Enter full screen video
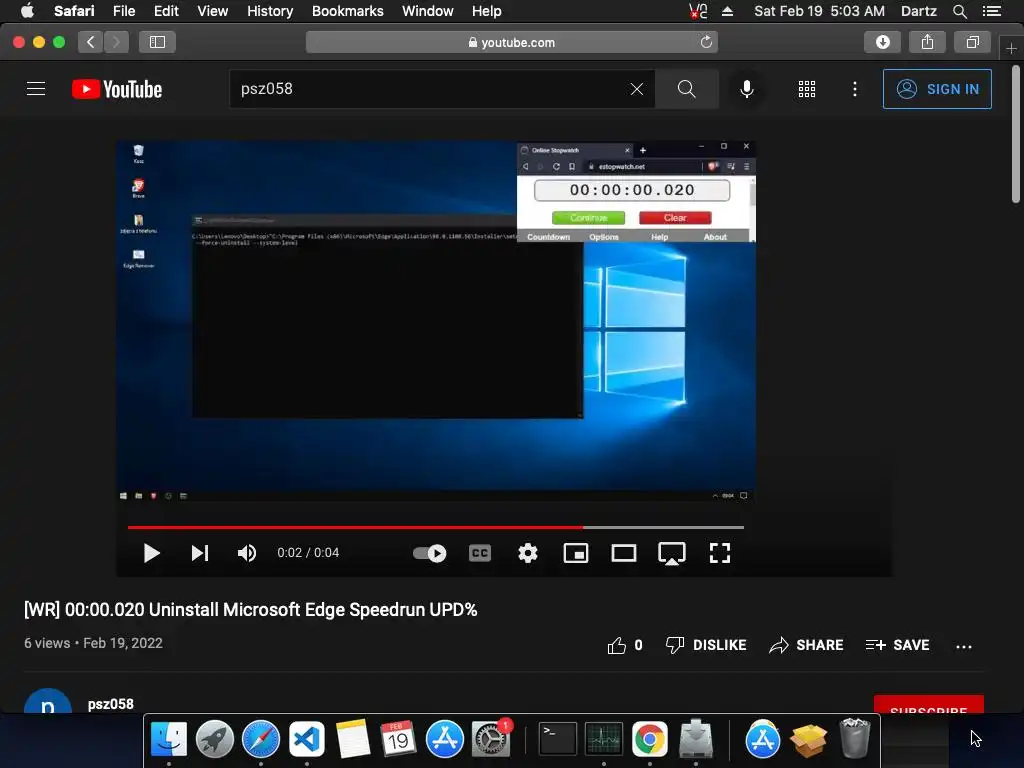1024x768 pixels. coord(720,553)
